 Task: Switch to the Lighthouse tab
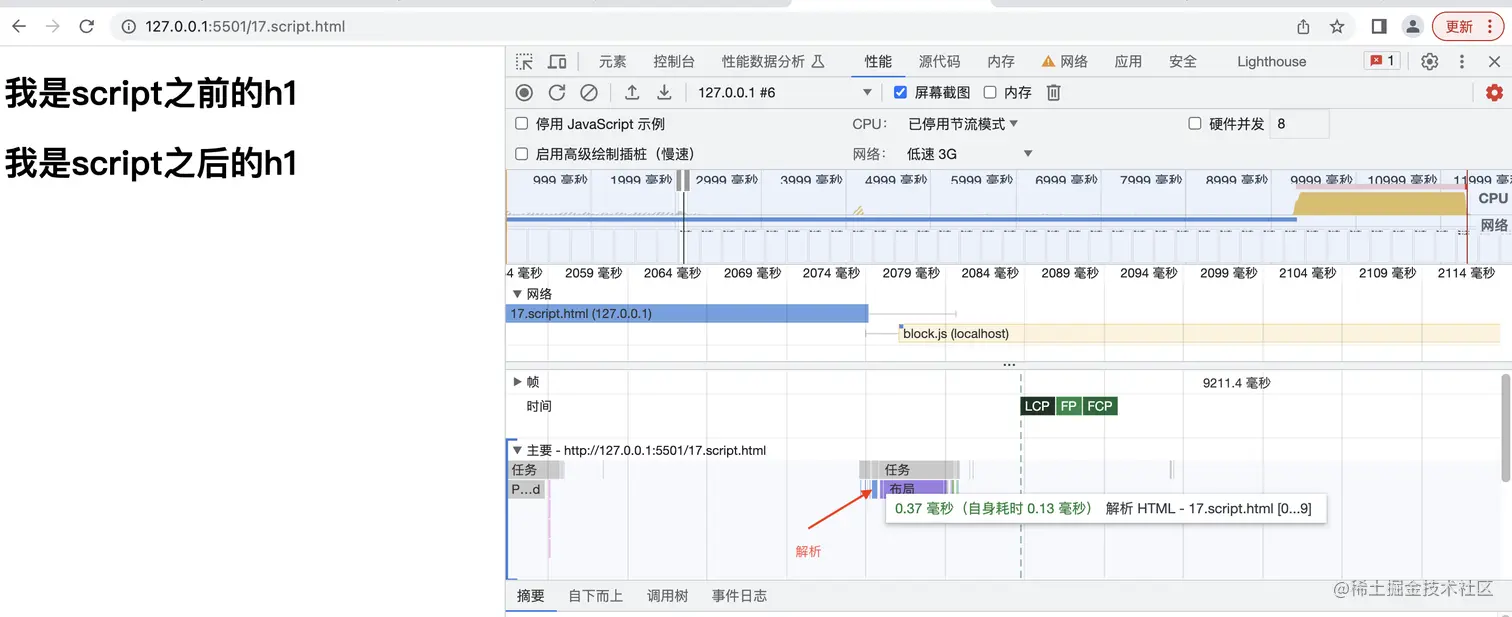pos(1271,61)
